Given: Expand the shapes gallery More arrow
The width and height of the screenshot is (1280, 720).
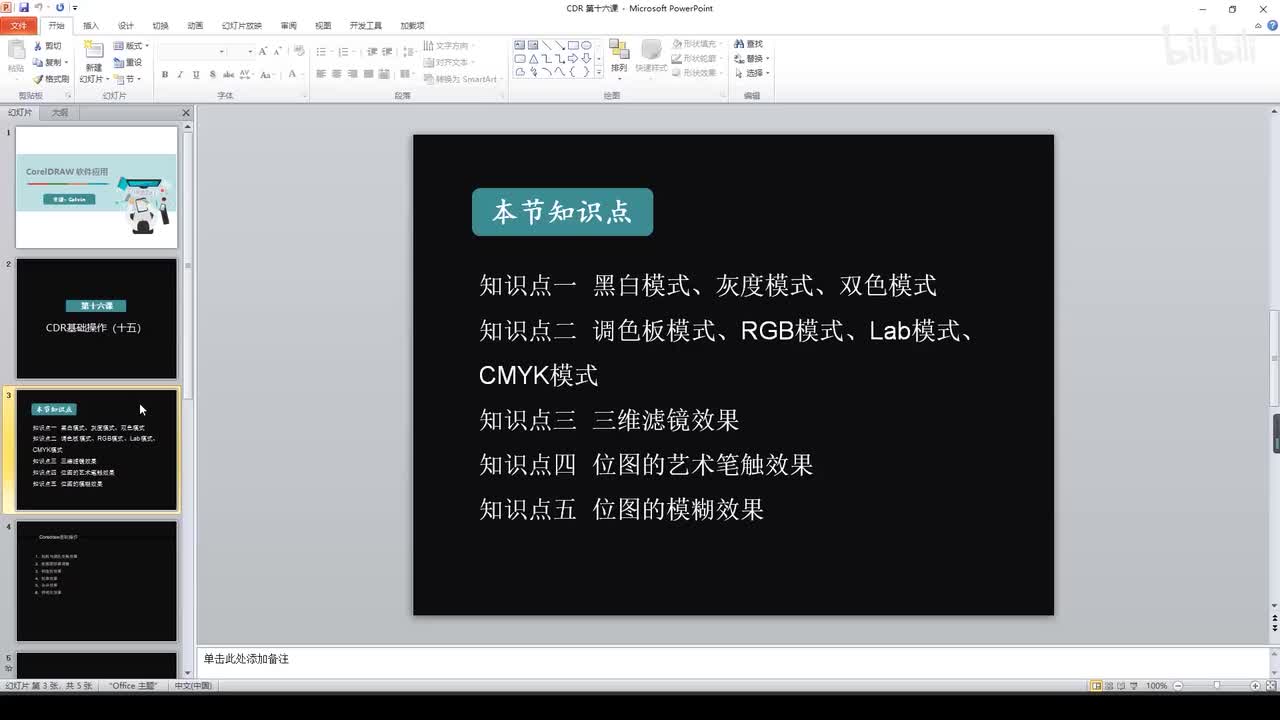Looking at the screenshot, I should click(599, 72).
